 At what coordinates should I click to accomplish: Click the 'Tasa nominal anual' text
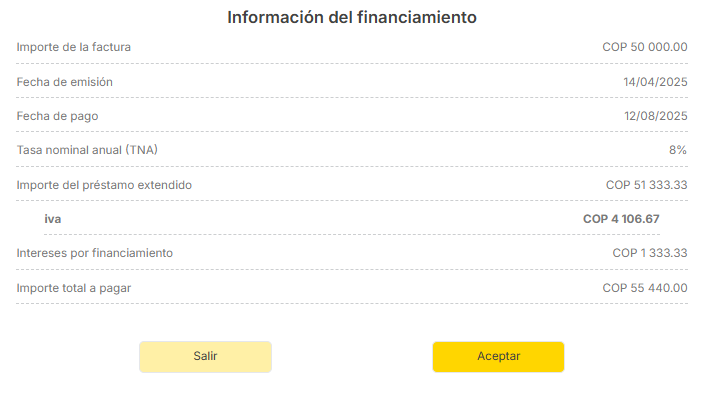point(69,150)
